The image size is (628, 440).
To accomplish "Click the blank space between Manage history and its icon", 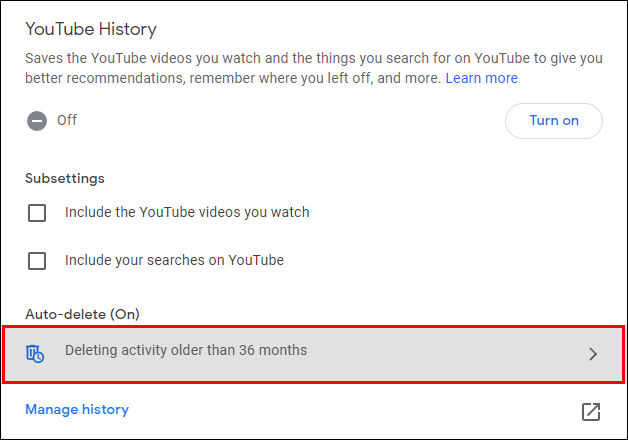I will pos(350,410).
